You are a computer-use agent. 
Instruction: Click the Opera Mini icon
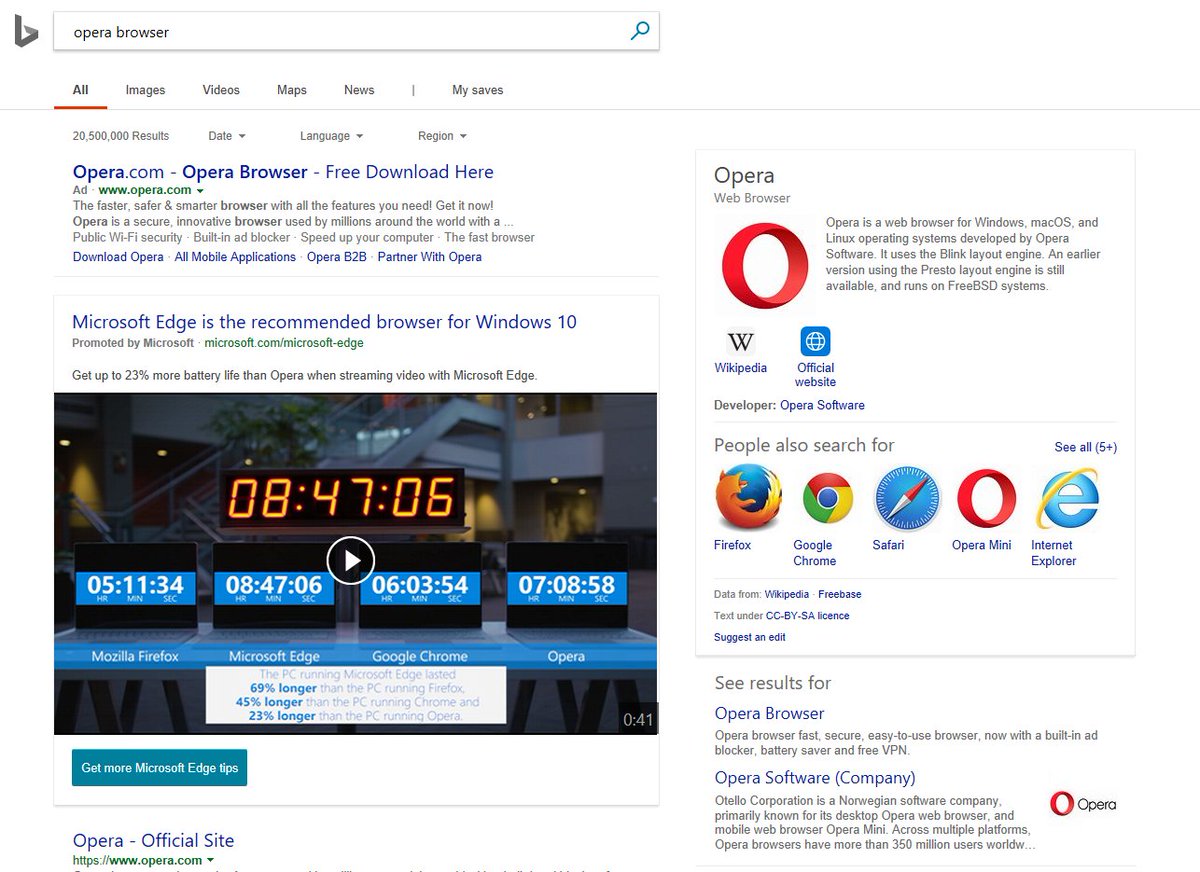pyautogui.click(x=986, y=498)
